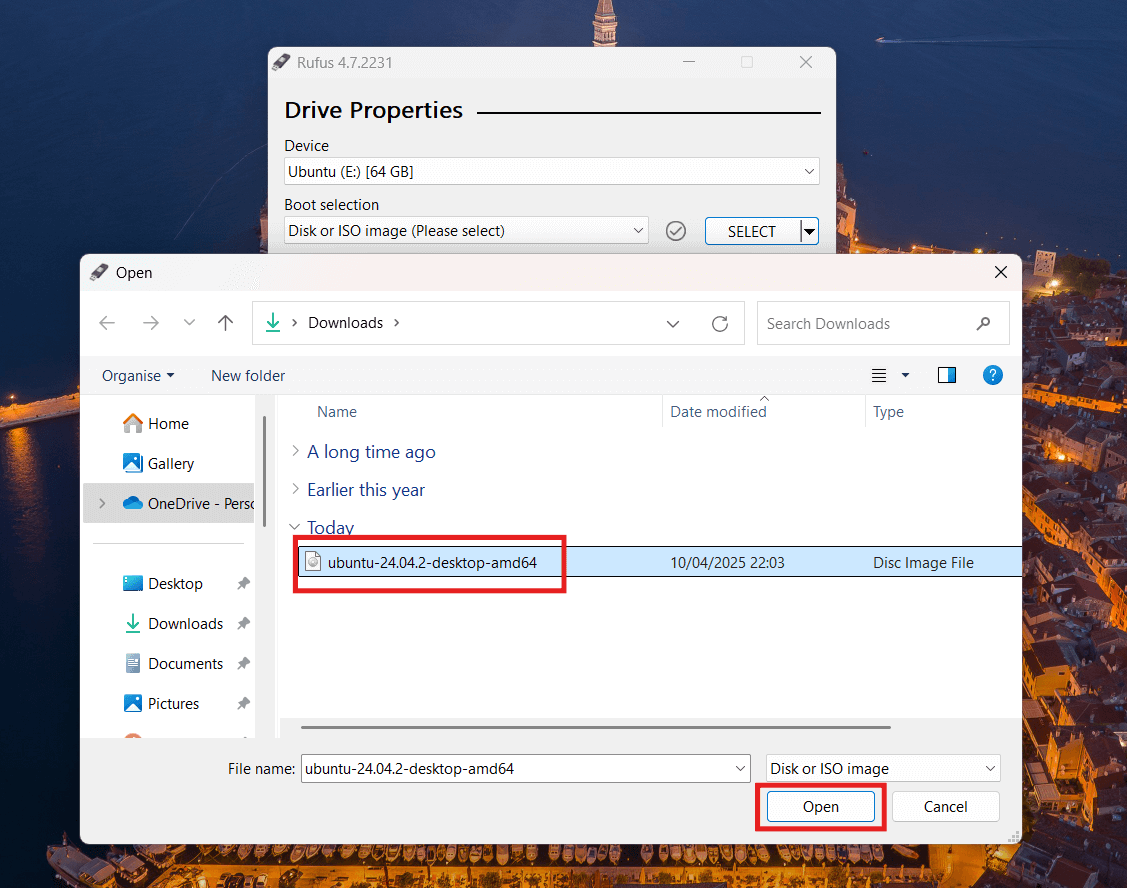Minimize the Rufus window
This screenshot has width=1127, height=888.
(x=689, y=63)
